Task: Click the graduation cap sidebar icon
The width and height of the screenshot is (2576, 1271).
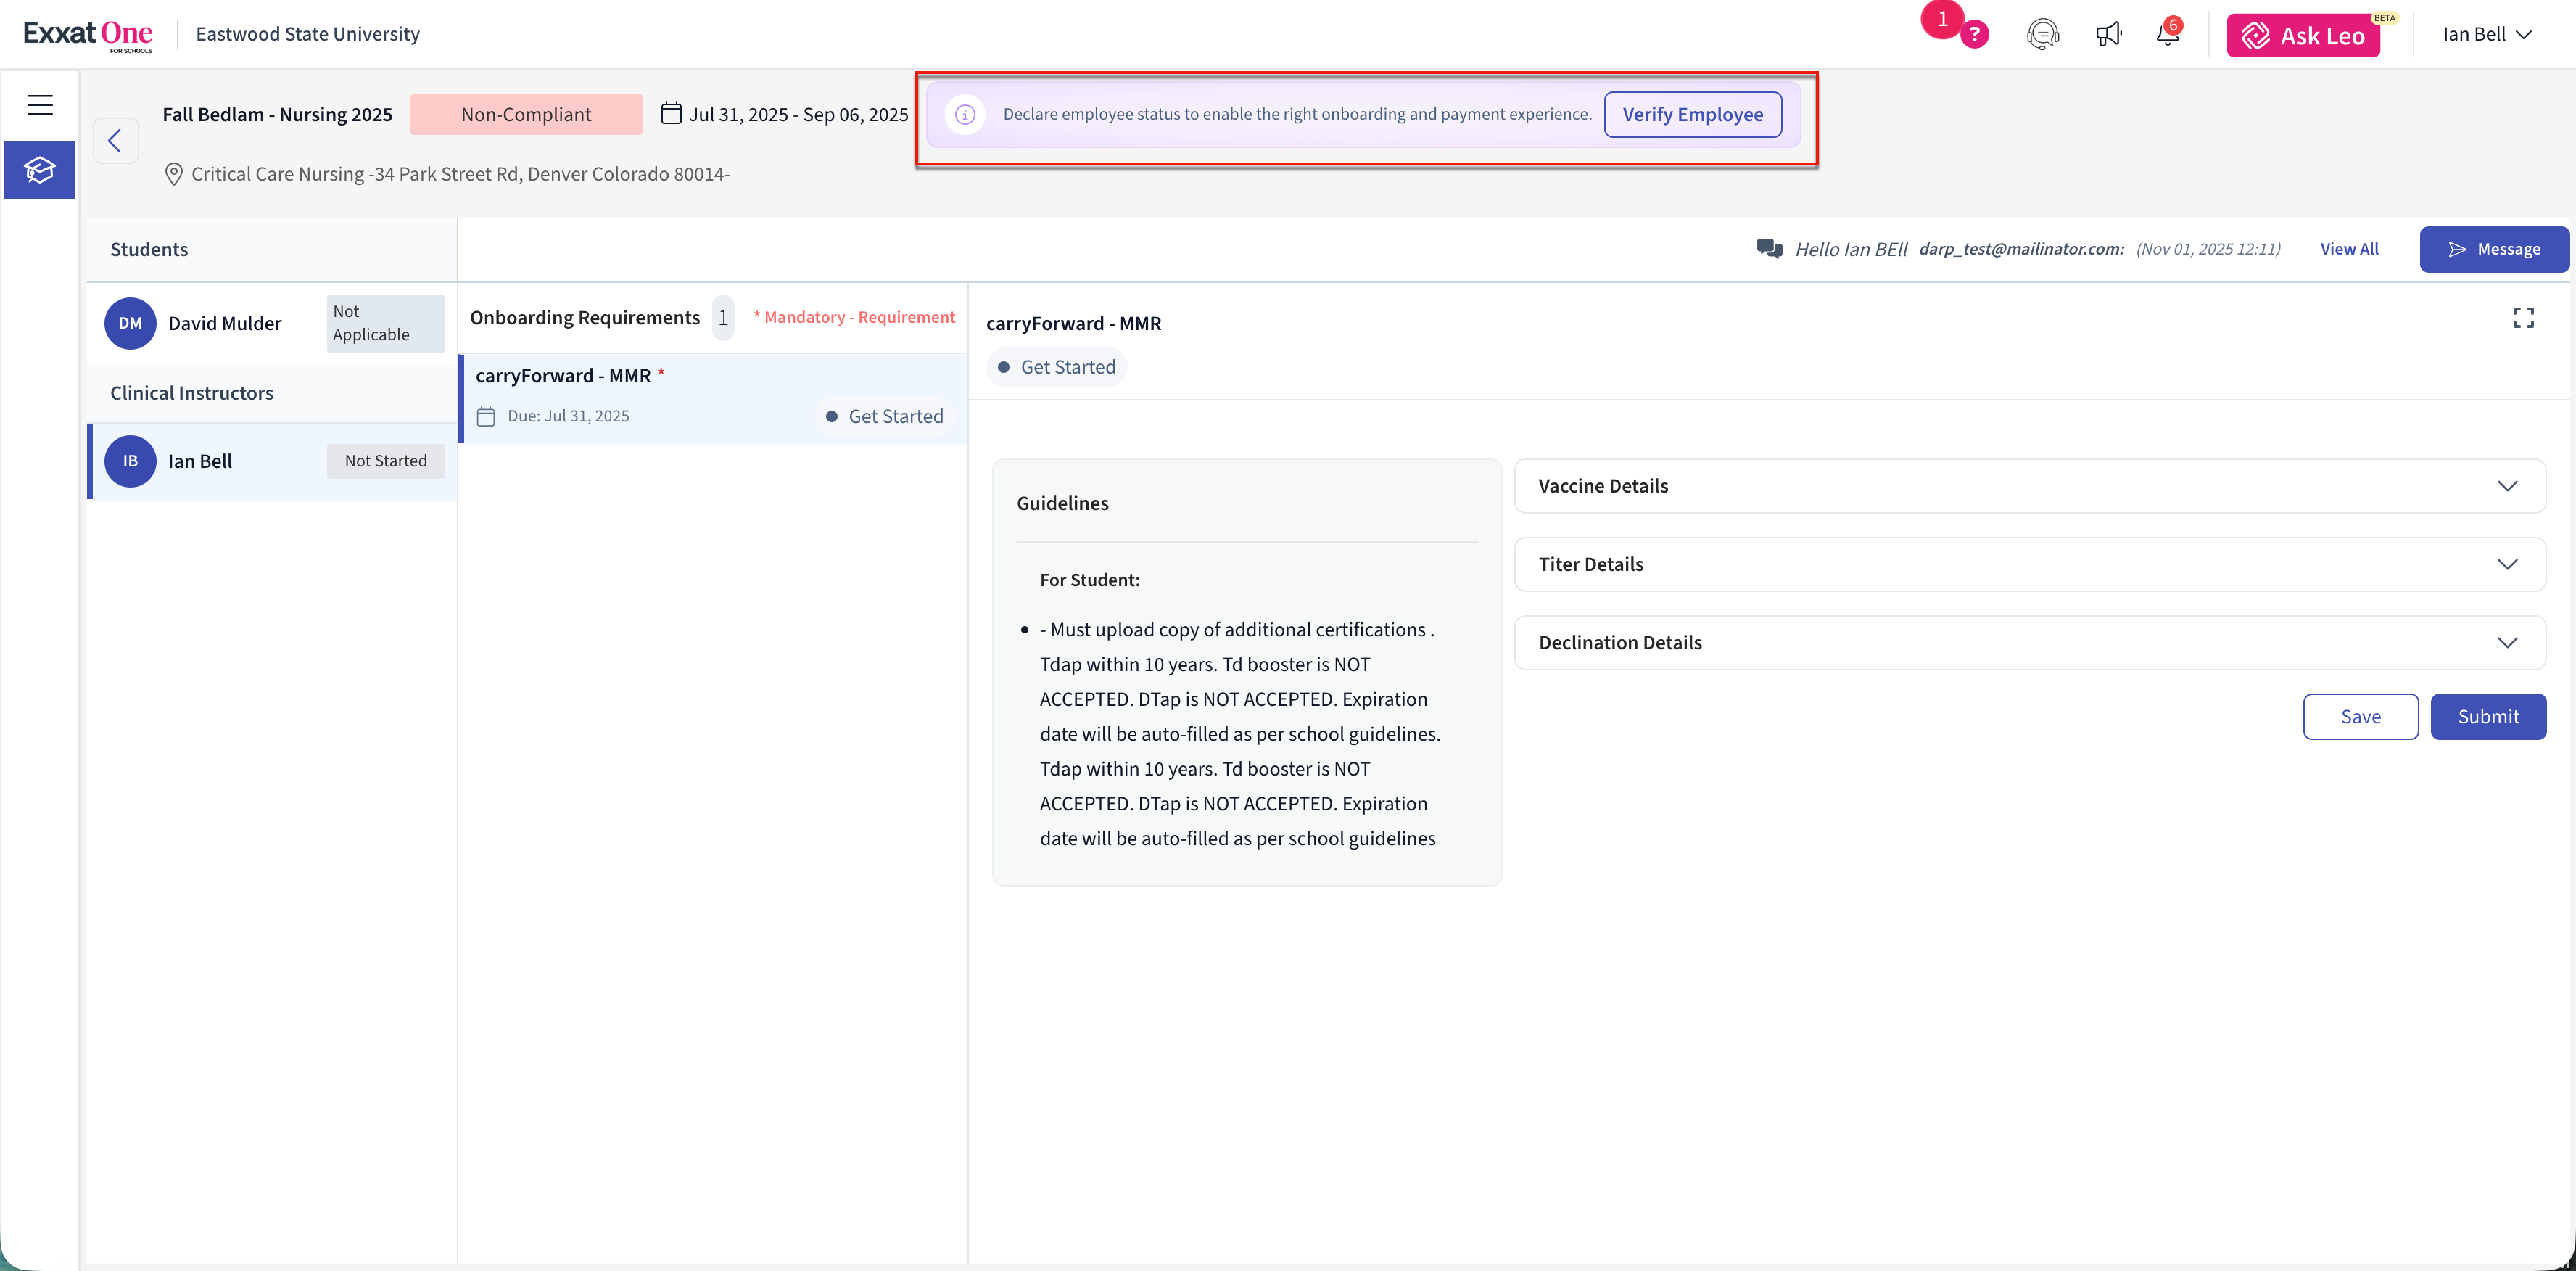Action: [x=40, y=170]
